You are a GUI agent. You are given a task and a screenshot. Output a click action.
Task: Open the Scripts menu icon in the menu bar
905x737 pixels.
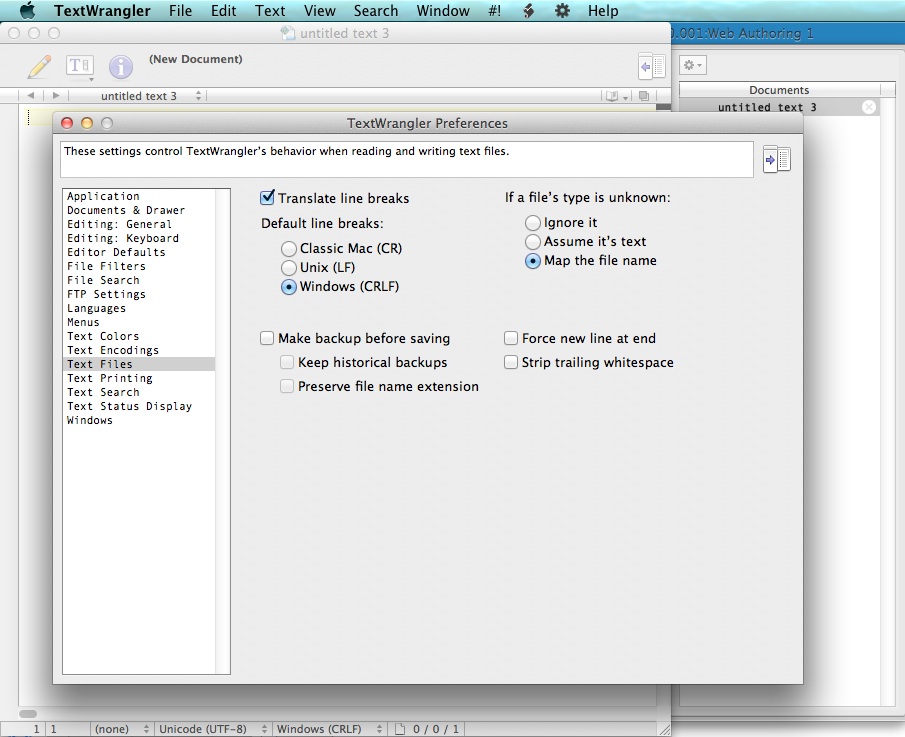pyautogui.click(x=528, y=10)
